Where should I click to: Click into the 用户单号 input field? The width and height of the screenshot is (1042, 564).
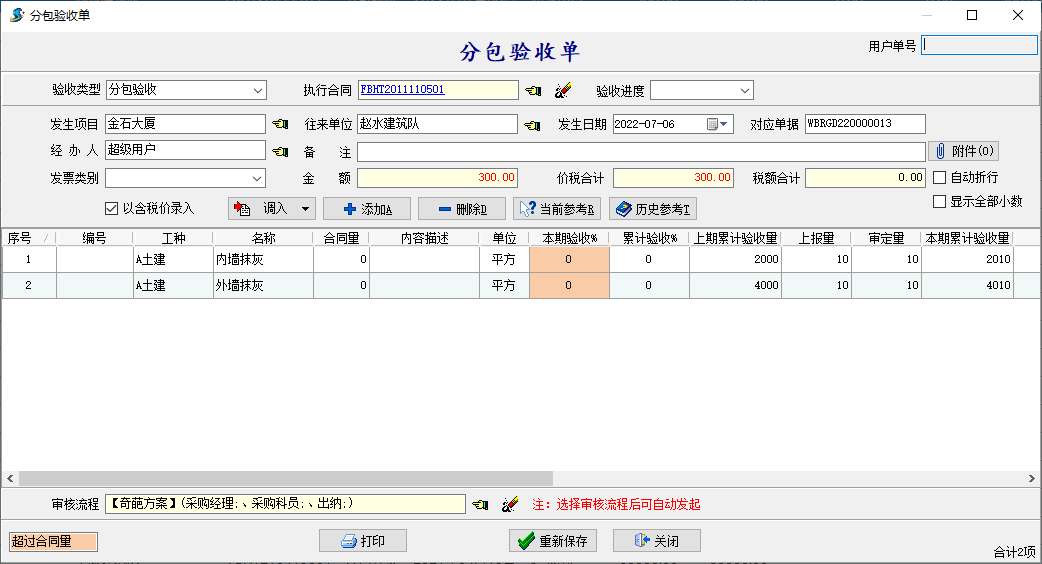(978, 45)
